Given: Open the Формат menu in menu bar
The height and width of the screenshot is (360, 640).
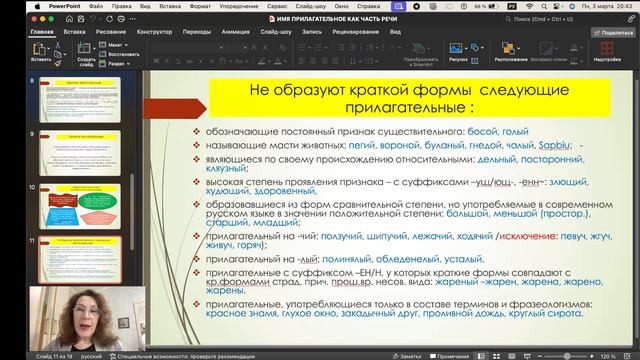Looking at the screenshot, I should pyautogui.click(x=200, y=6).
